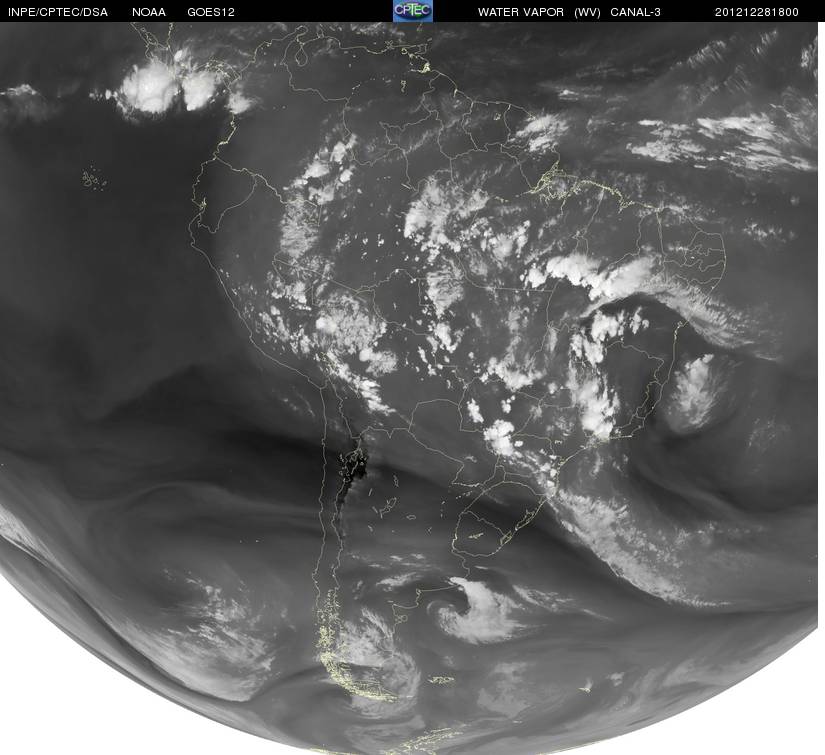Click the 201212281800 timestamp
Image resolution: width=825 pixels, height=755 pixels.
click(757, 12)
